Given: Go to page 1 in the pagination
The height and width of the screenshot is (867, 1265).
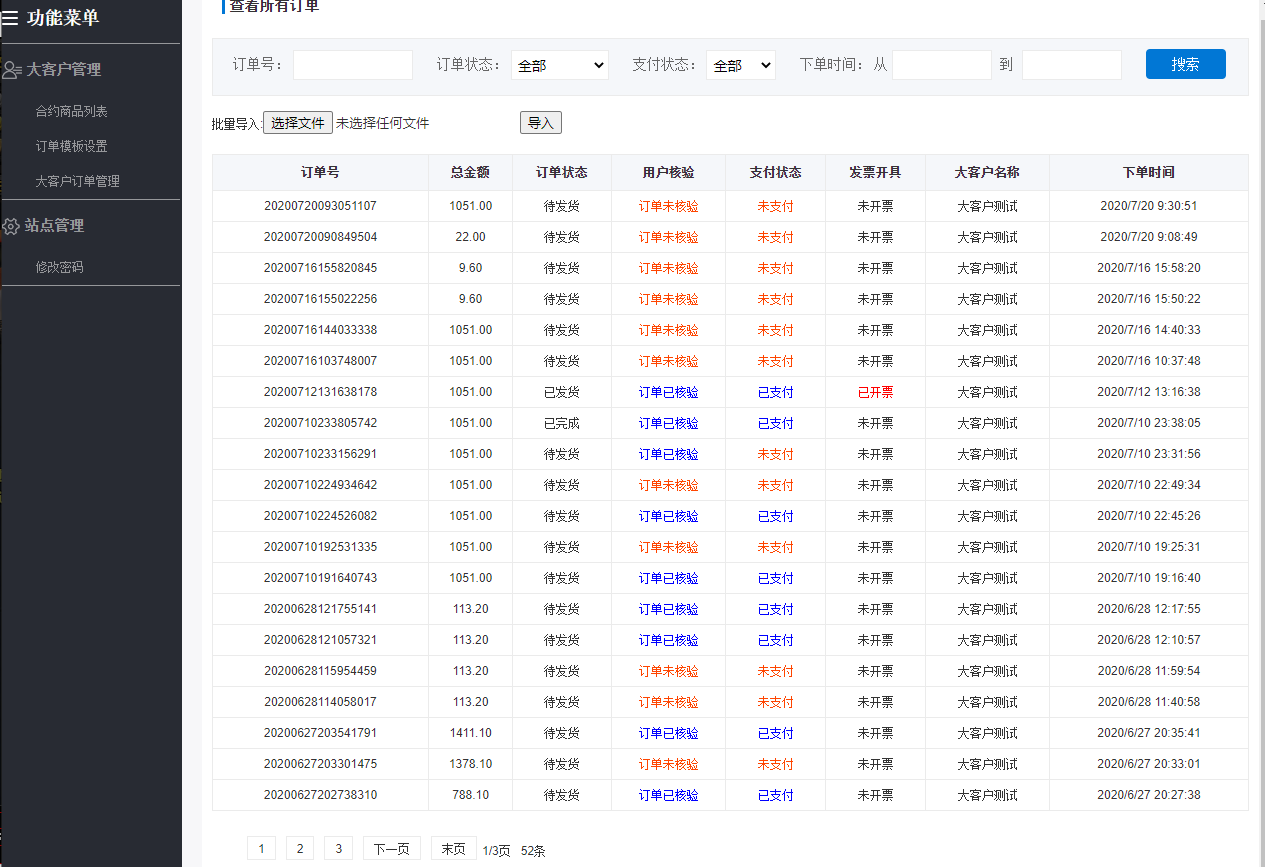Looking at the screenshot, I should (261, 848).
